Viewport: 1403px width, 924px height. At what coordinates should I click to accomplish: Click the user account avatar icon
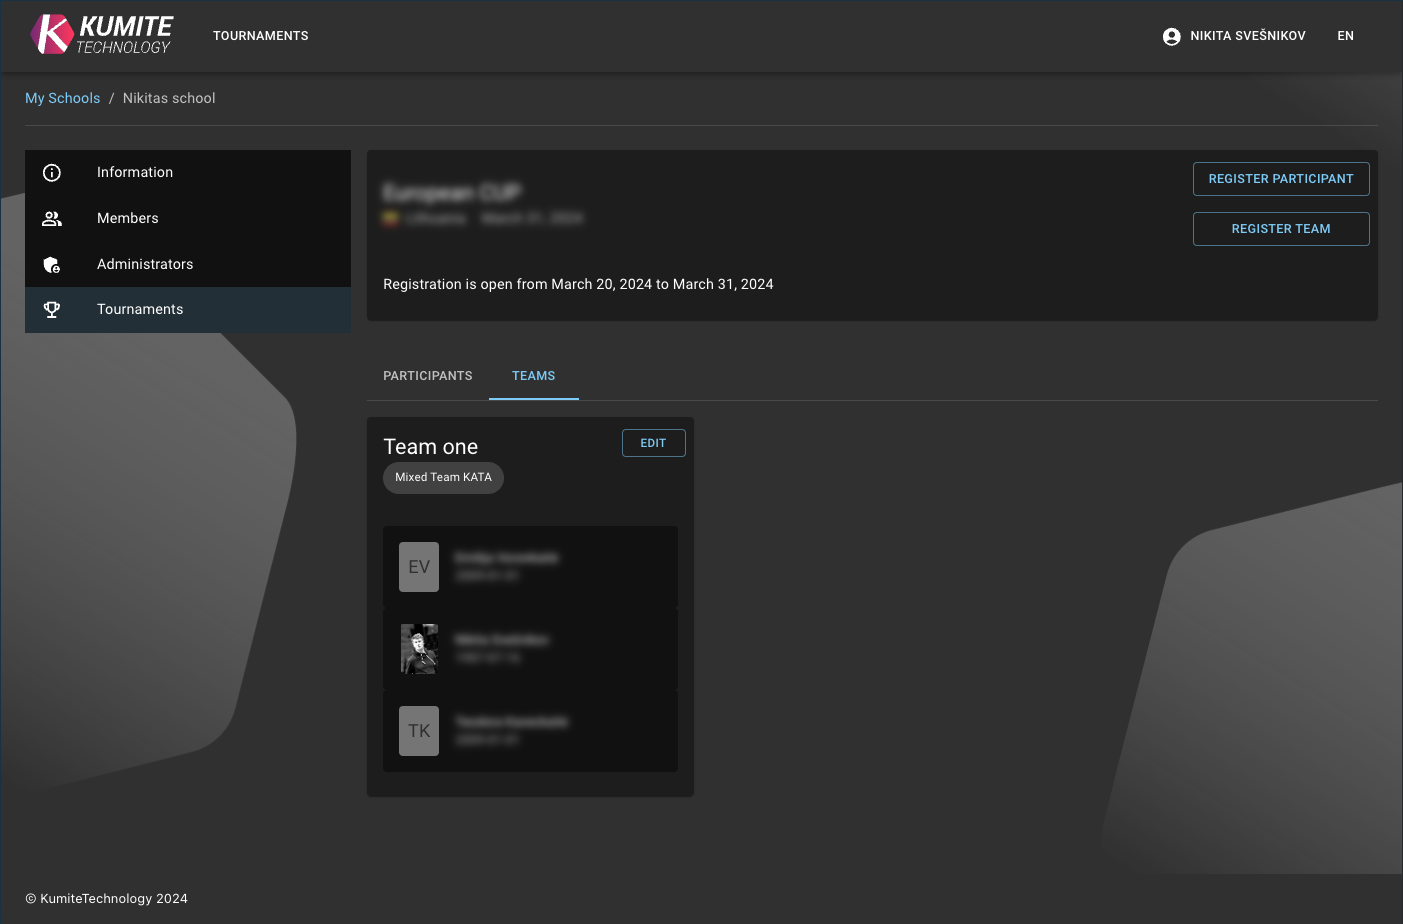click(1171, 36)
